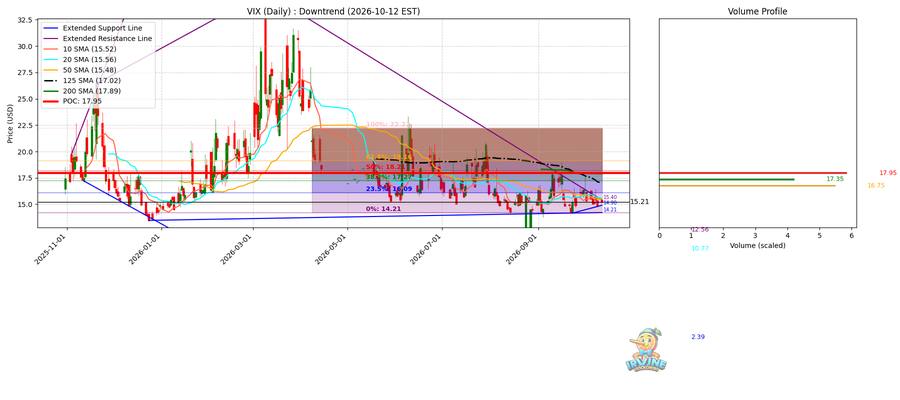The height and width of the screenshot is (400, 900).
Task: Click the orange 16.75 volume bar
Action: coord(747,185)
